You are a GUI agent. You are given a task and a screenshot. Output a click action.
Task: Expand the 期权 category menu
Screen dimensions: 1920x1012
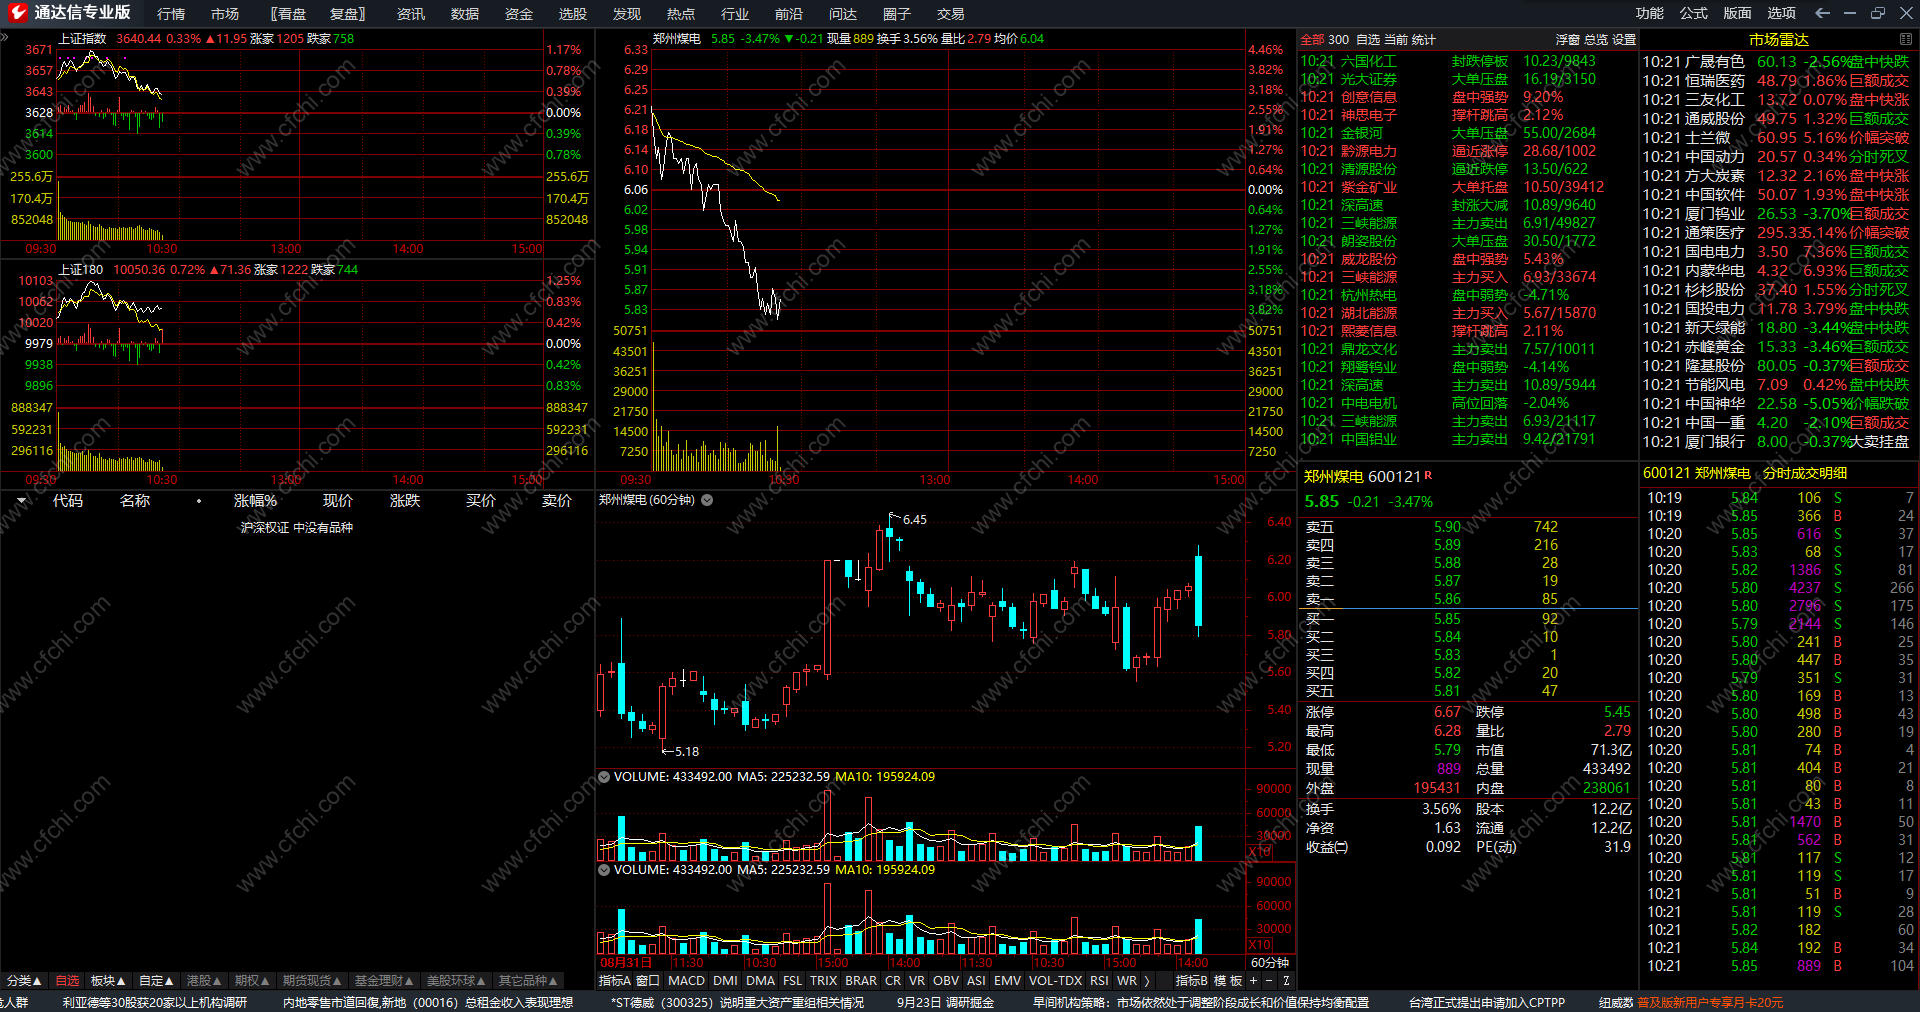pos(252,981)
